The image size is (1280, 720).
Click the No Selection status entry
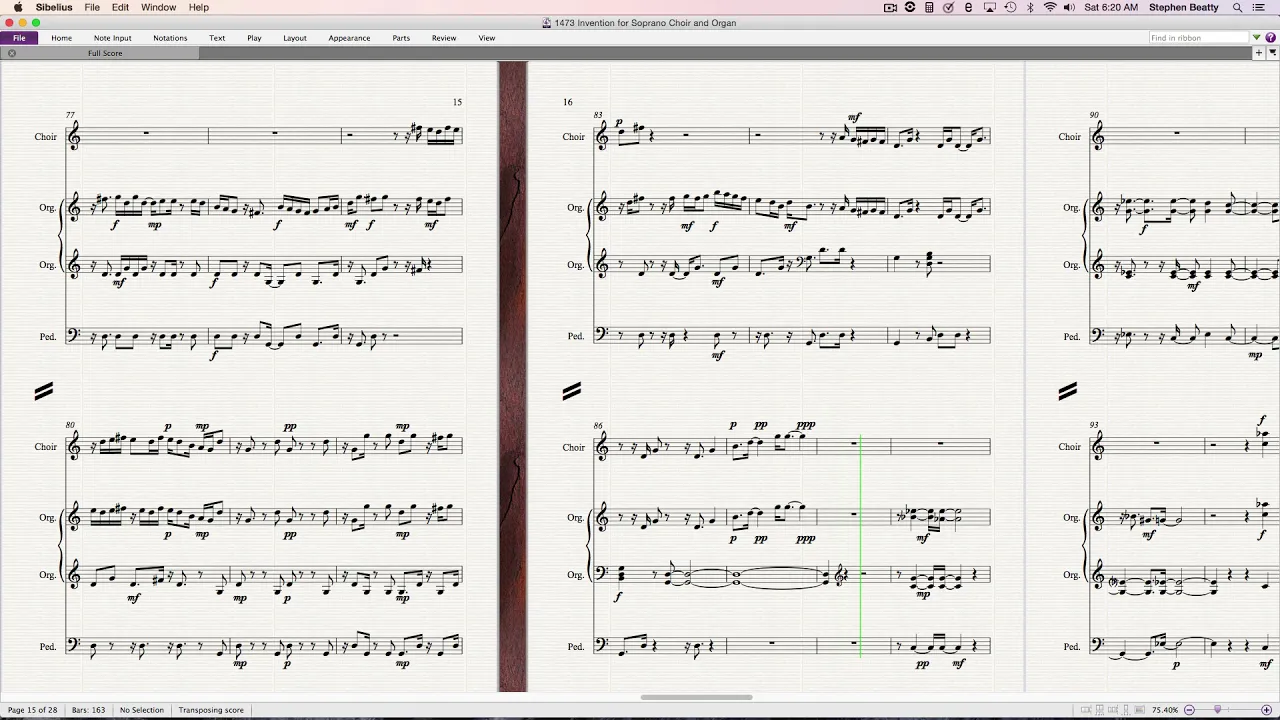coord(142,710)
